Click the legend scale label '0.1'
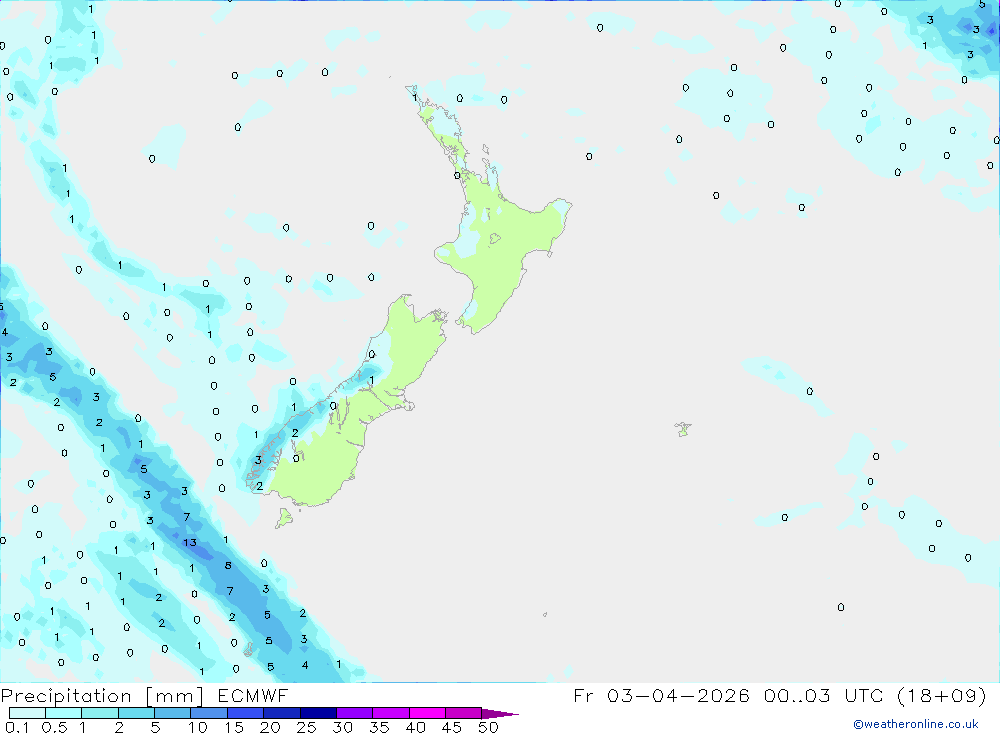Screen dimensions: 1000x733 pos(17,727)
